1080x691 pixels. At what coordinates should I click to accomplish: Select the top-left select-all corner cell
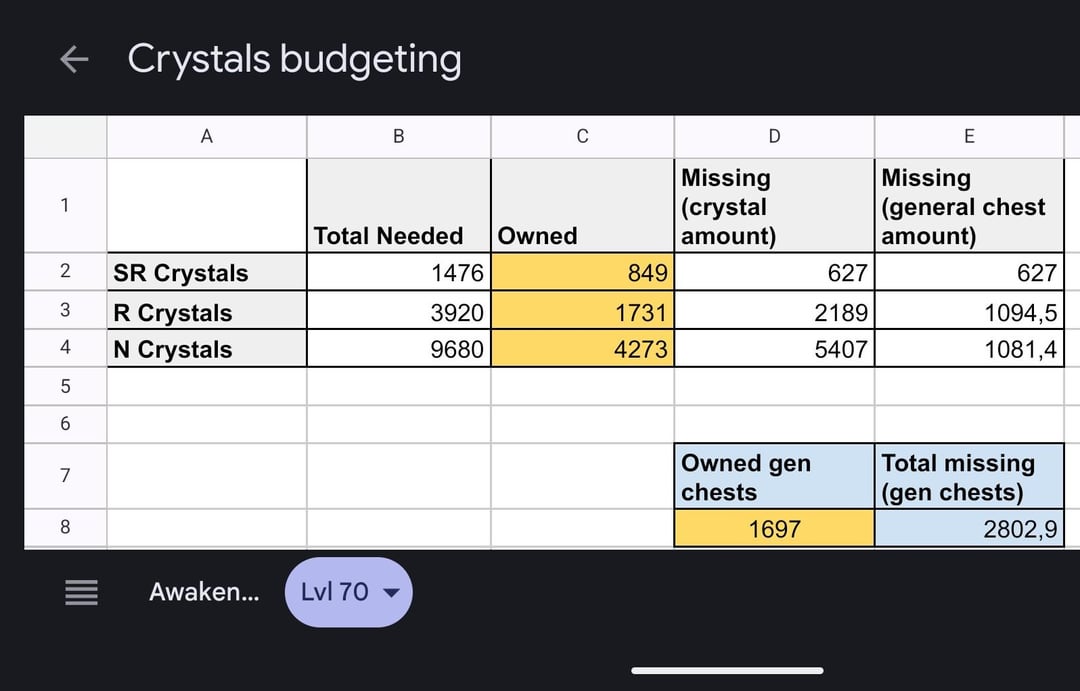pyautogui.click(x=65, y=137)
